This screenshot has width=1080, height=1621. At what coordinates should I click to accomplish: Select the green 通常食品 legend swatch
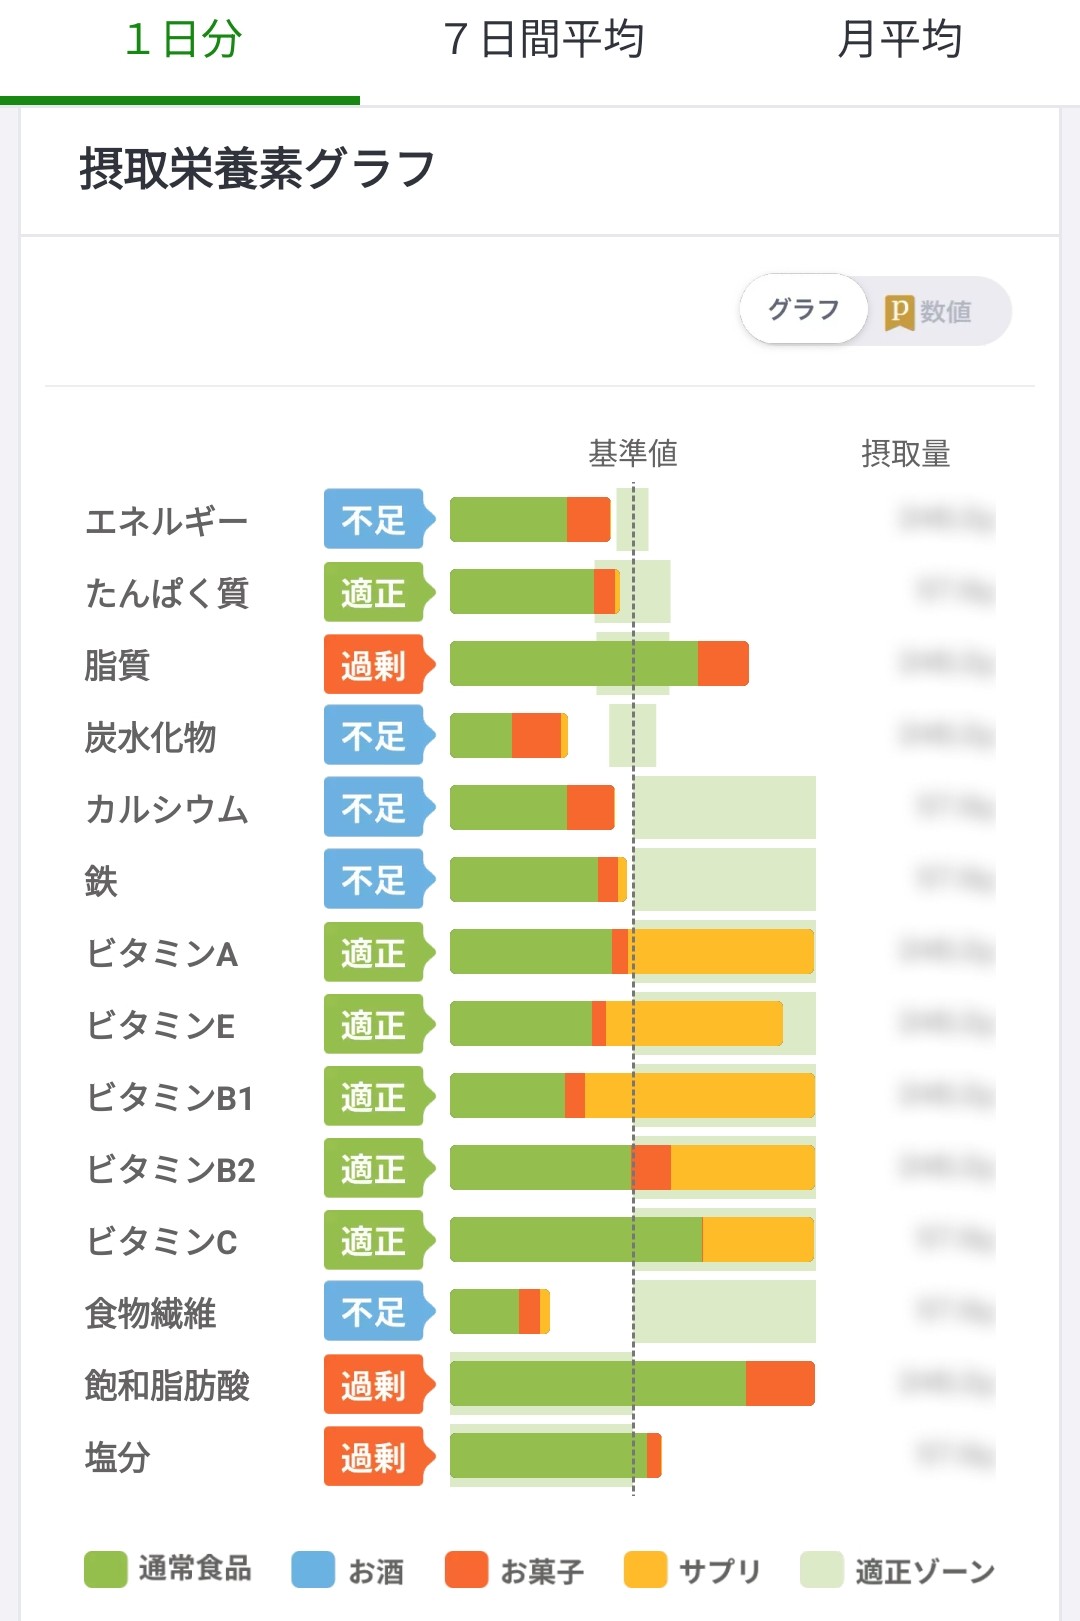point(106,1570)
